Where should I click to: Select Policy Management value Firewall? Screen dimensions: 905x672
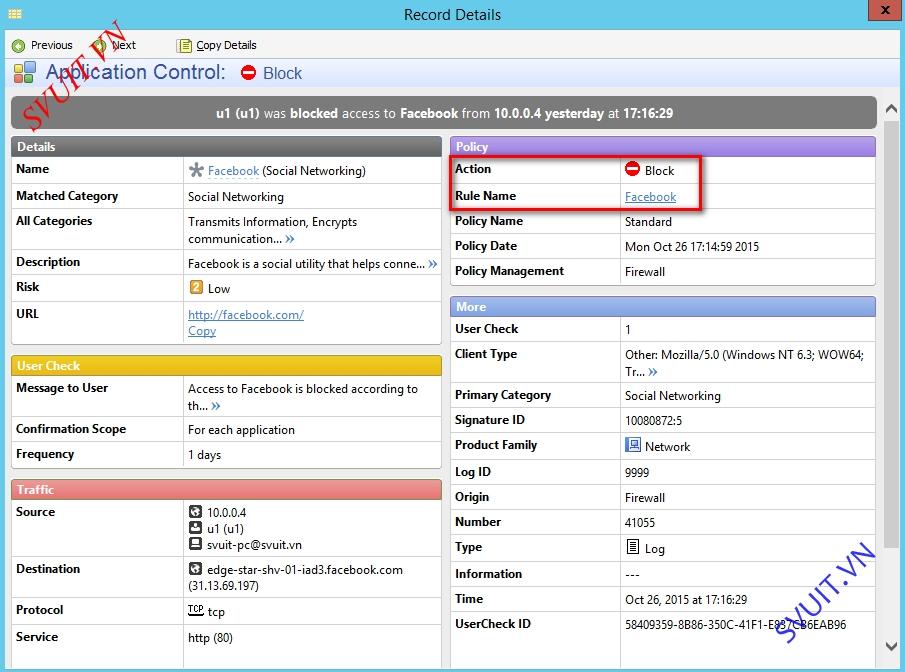[645, 272]
